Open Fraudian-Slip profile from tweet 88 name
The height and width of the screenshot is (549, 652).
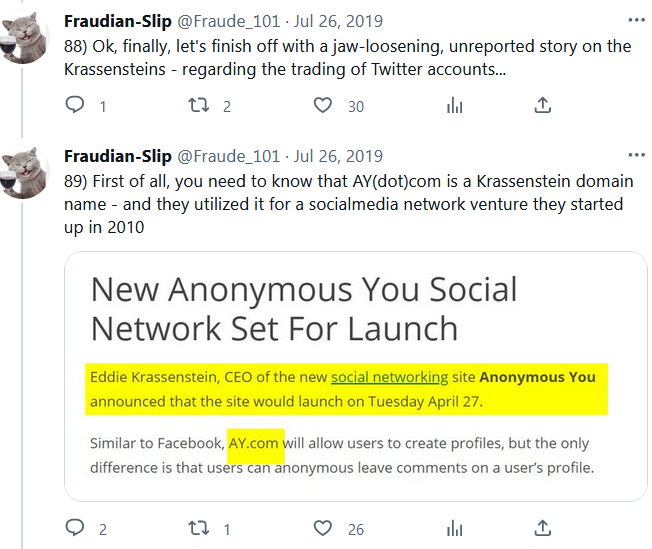click(x=117, y=21)
